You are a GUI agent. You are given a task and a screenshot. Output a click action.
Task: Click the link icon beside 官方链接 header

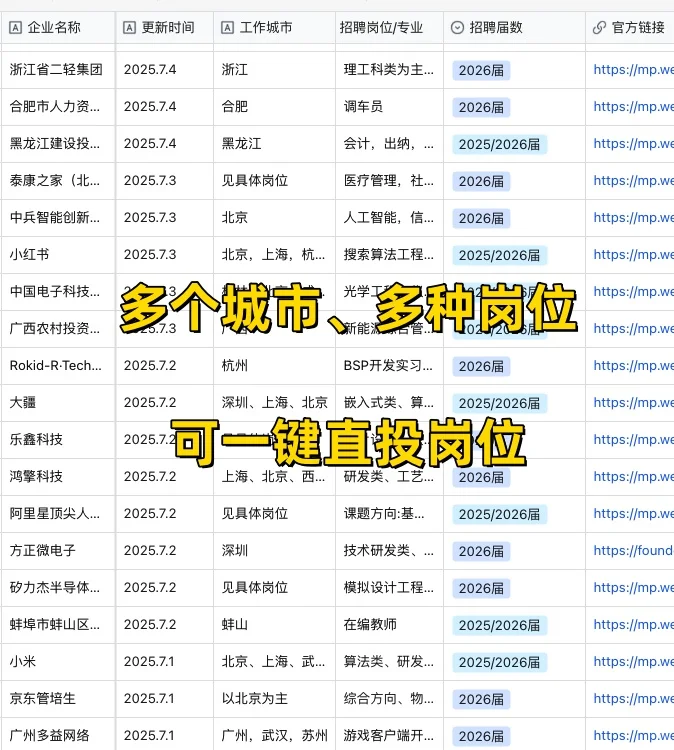coord(599,28)
